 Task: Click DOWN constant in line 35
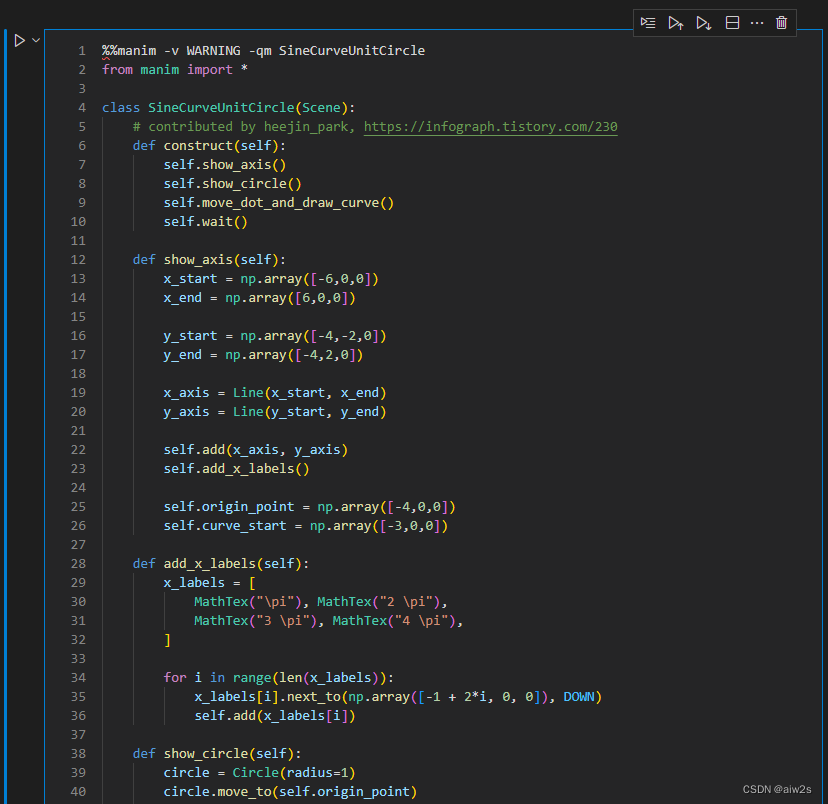pyautogui.click(x=579, y=697)
